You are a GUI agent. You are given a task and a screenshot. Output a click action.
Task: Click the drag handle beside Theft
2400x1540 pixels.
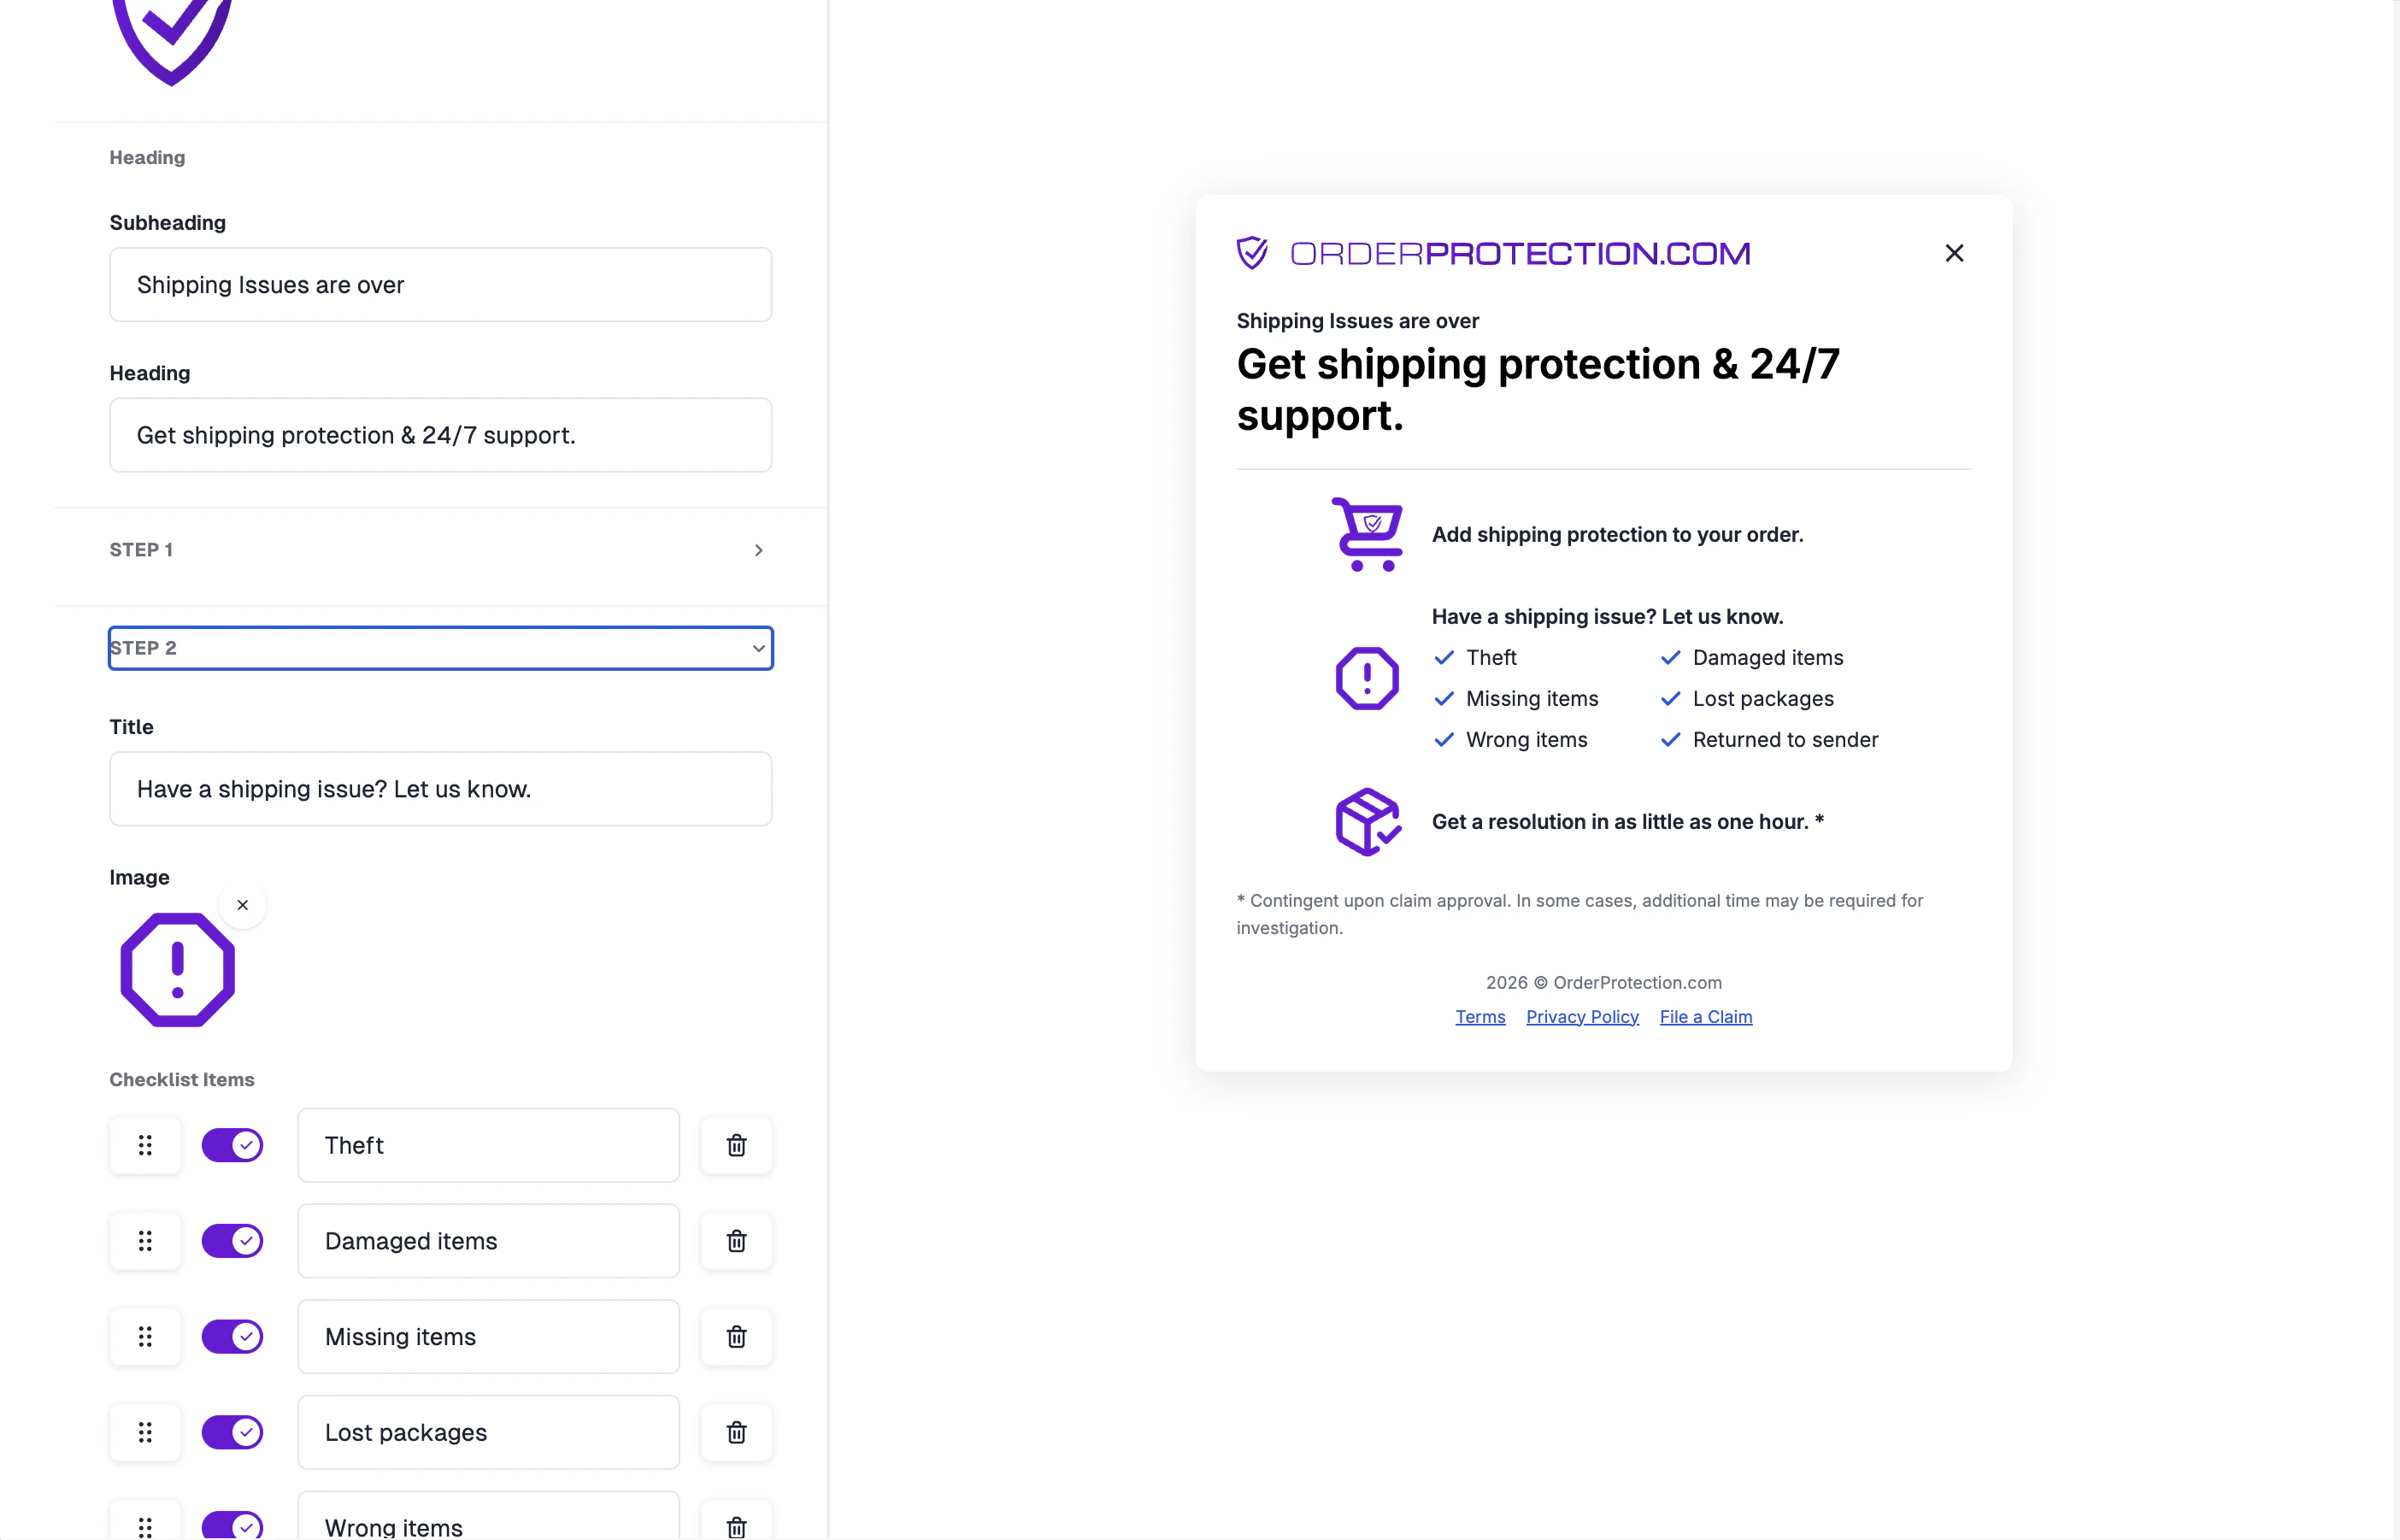click(x=145, y=1145)
